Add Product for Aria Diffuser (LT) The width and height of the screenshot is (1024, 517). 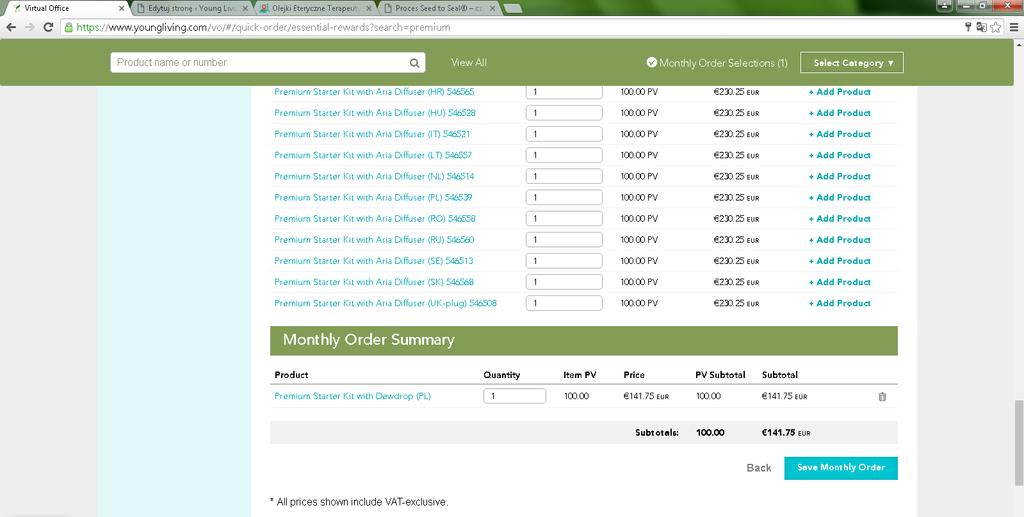coord(840,155)
